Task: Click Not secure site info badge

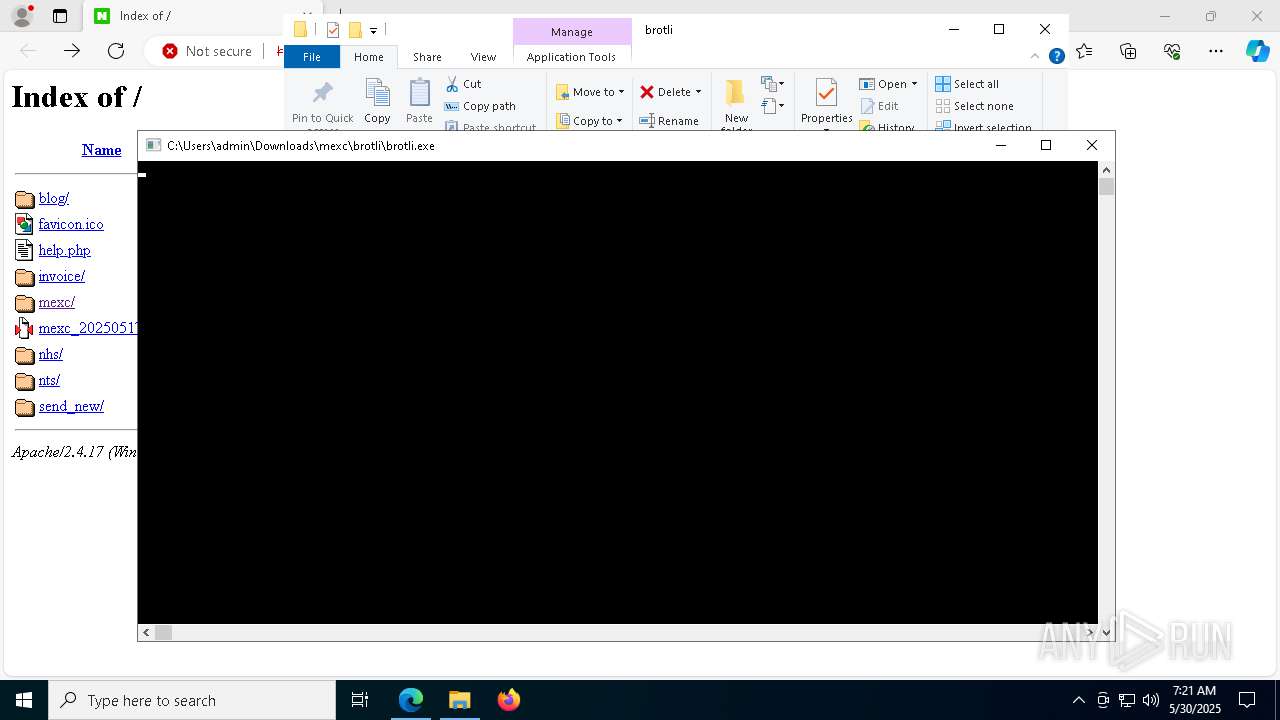Action: pyautogui.click(x=208, y=51)
